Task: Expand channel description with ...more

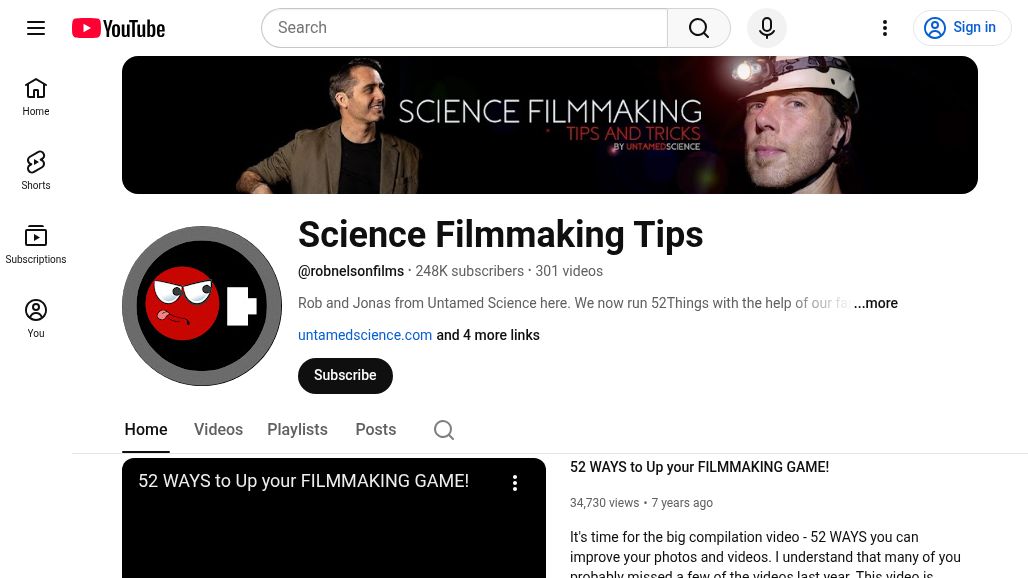Action: coord(876,303)
